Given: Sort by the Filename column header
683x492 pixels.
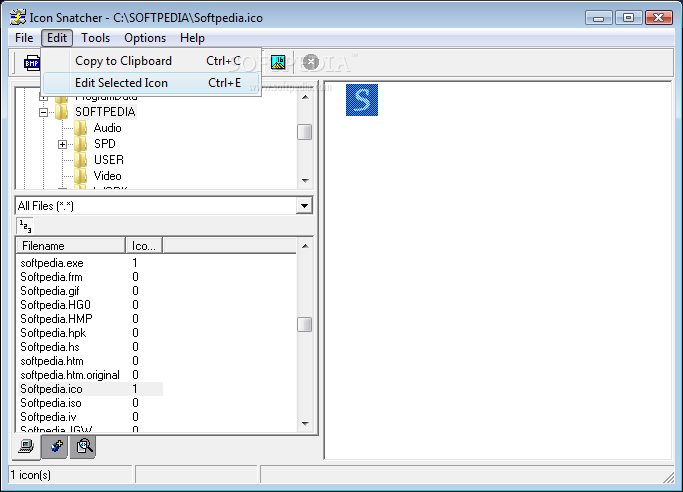Looking at the screenshot, I should (x=71, y=246).
